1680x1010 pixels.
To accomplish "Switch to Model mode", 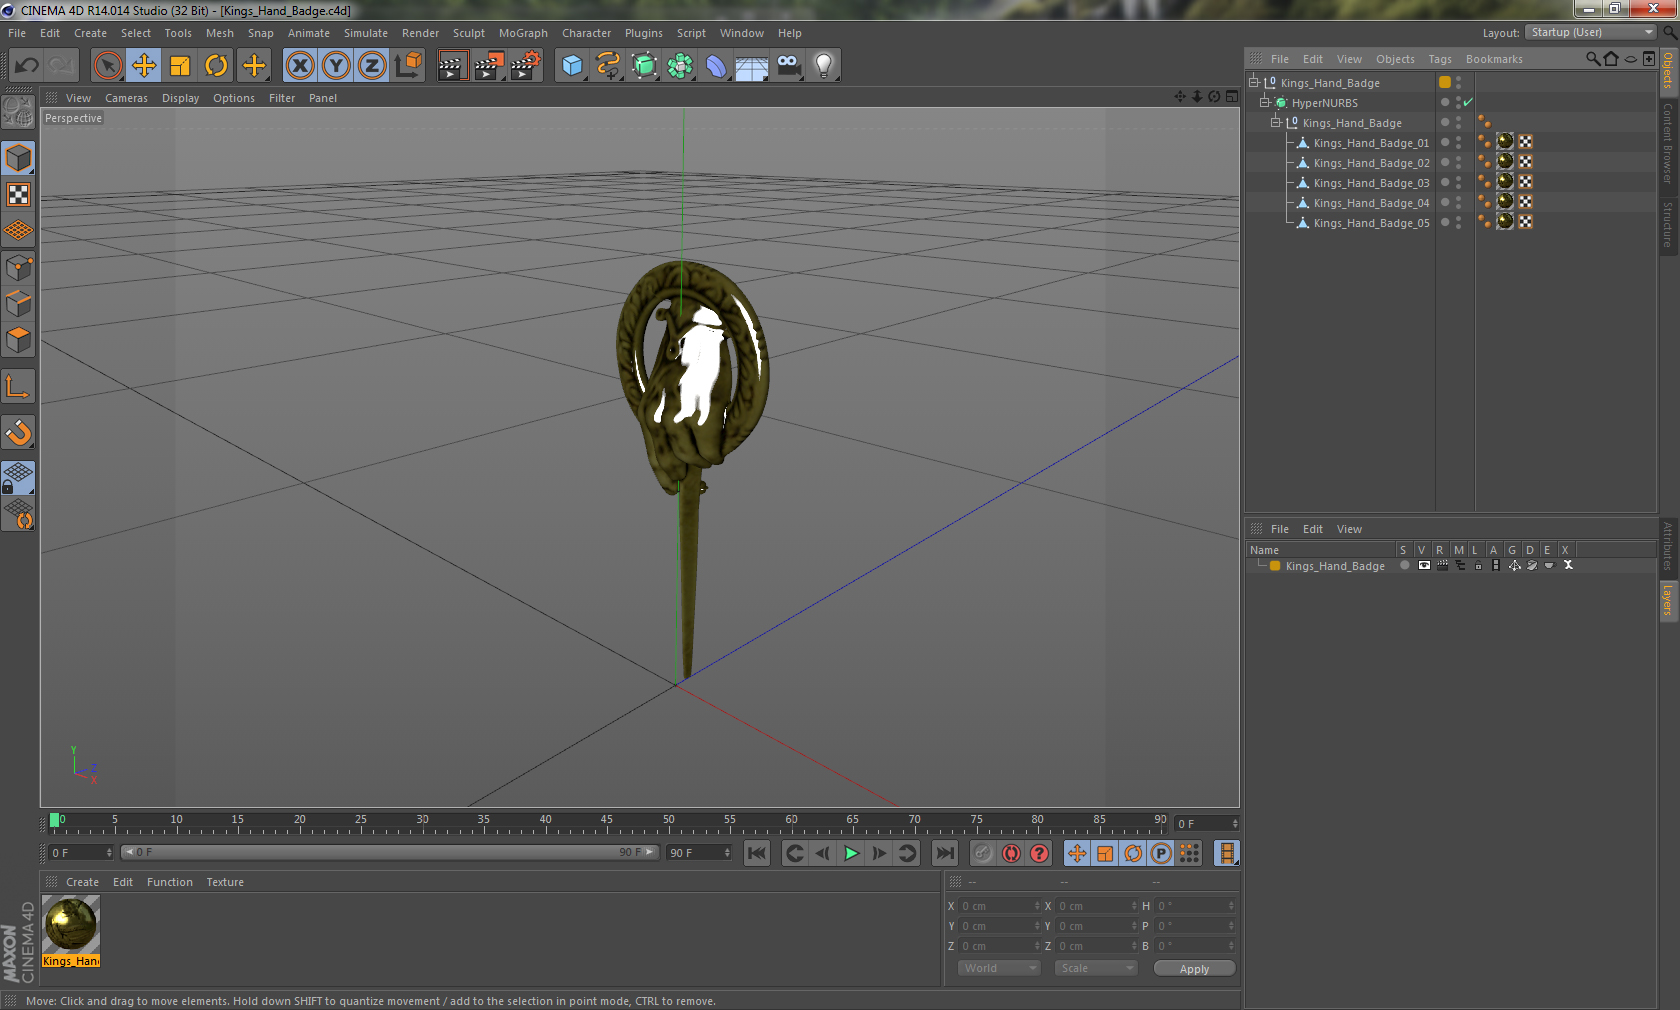I will (18, 158).
